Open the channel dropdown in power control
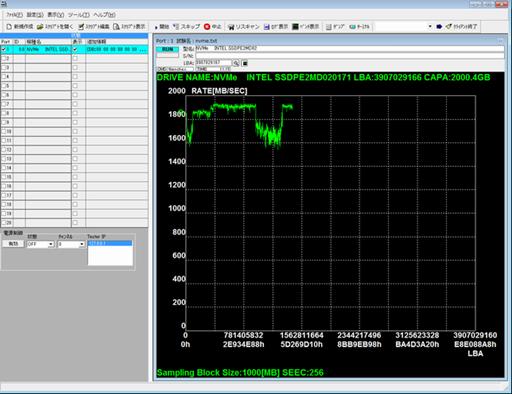512x394 pixels. coord(82,244)
